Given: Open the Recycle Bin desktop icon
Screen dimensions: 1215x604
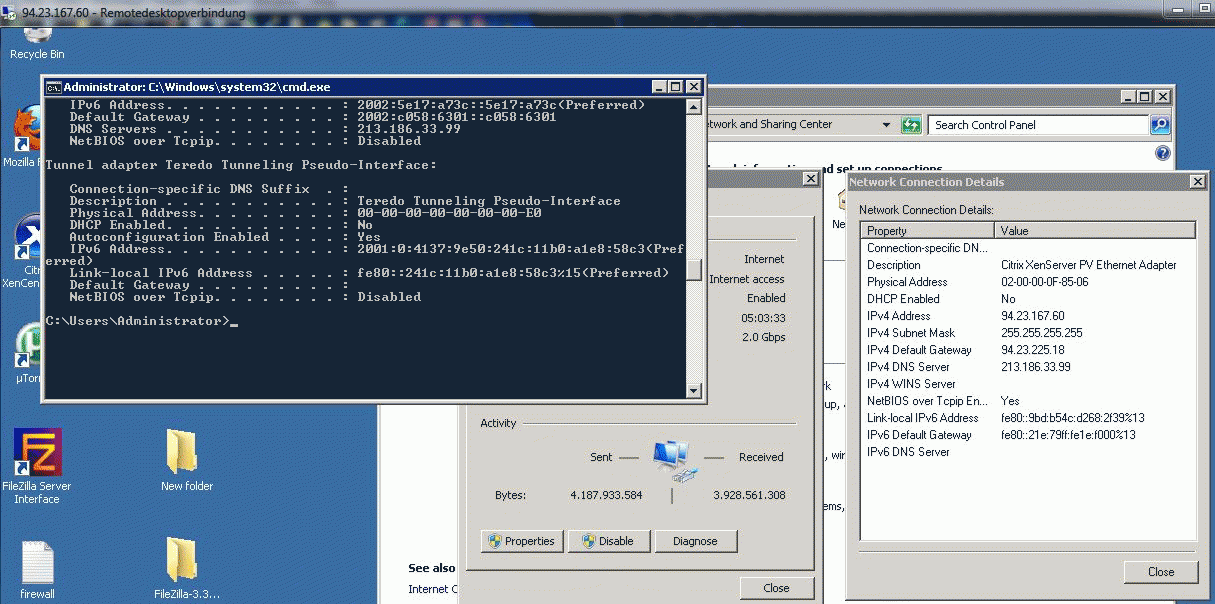Looking at the screenshot, I should click(36, 42).
